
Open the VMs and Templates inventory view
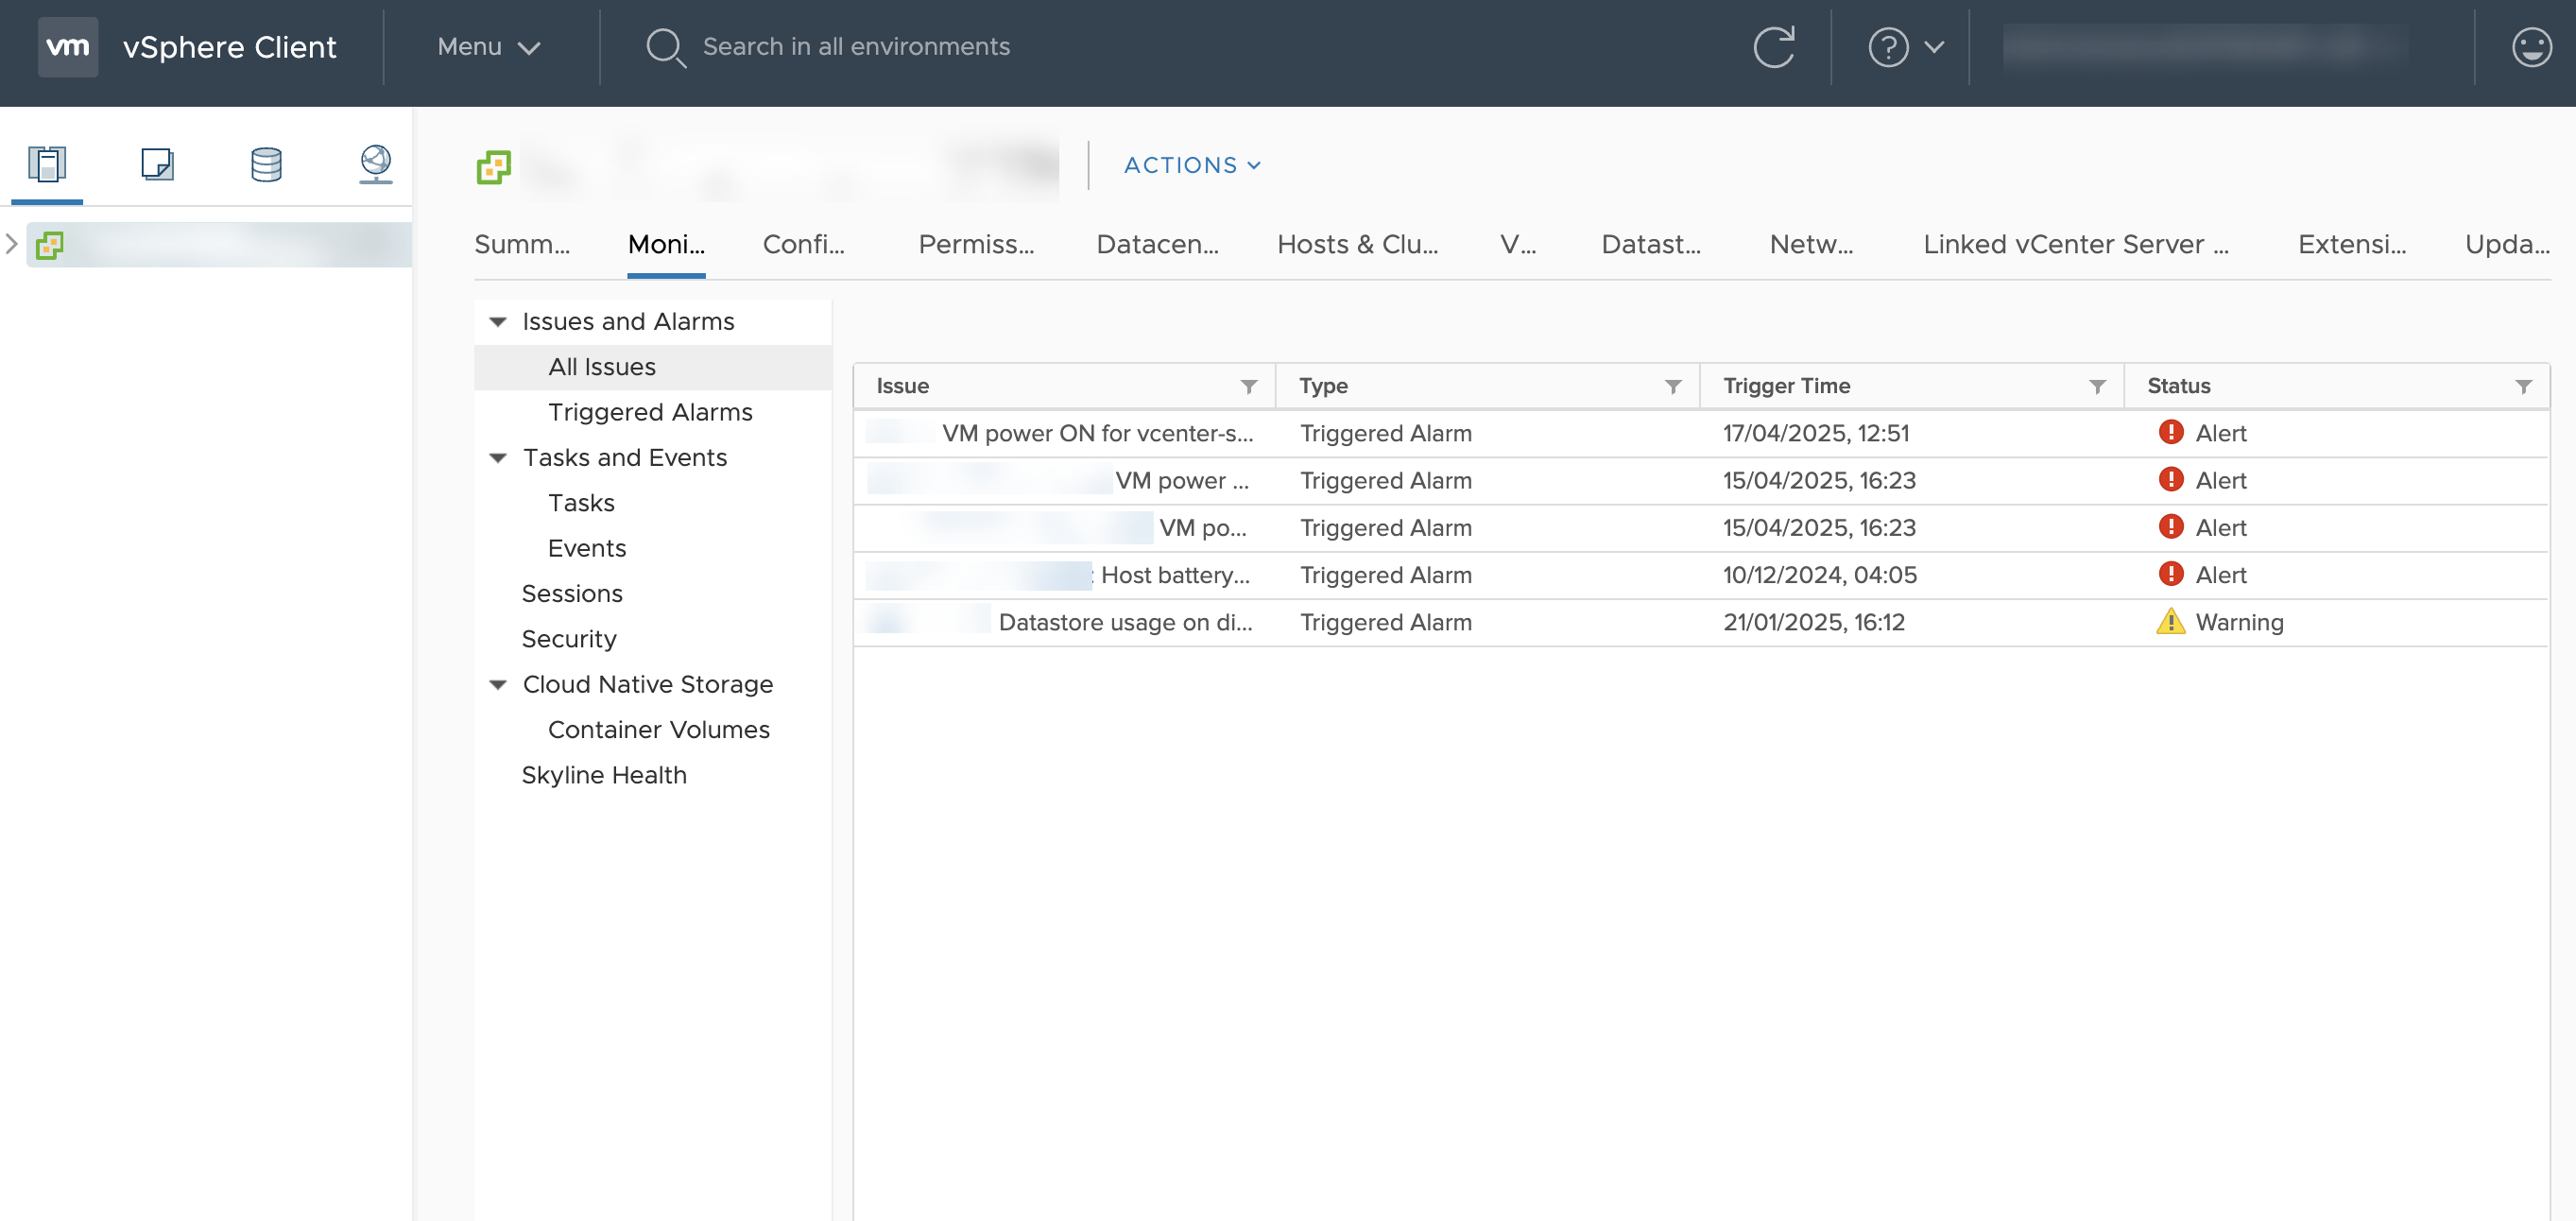(156, 165)
